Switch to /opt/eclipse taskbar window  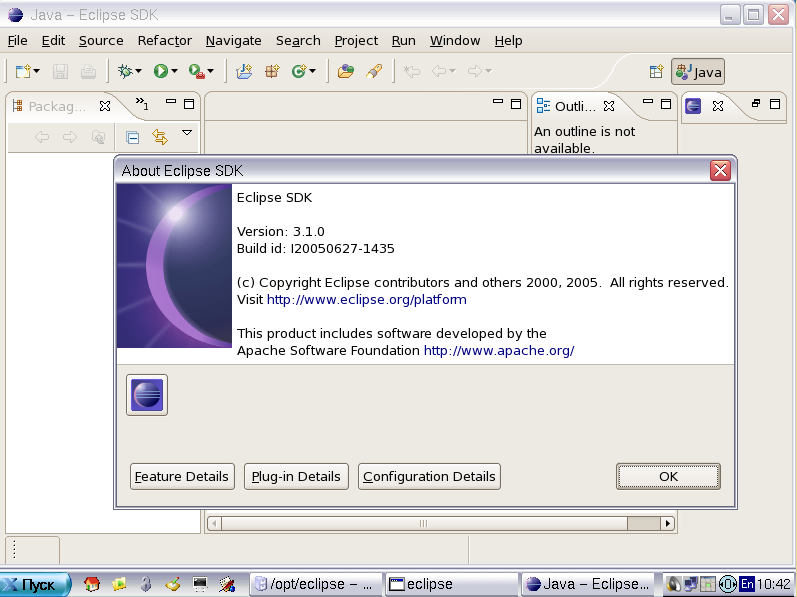pos(315,584)
